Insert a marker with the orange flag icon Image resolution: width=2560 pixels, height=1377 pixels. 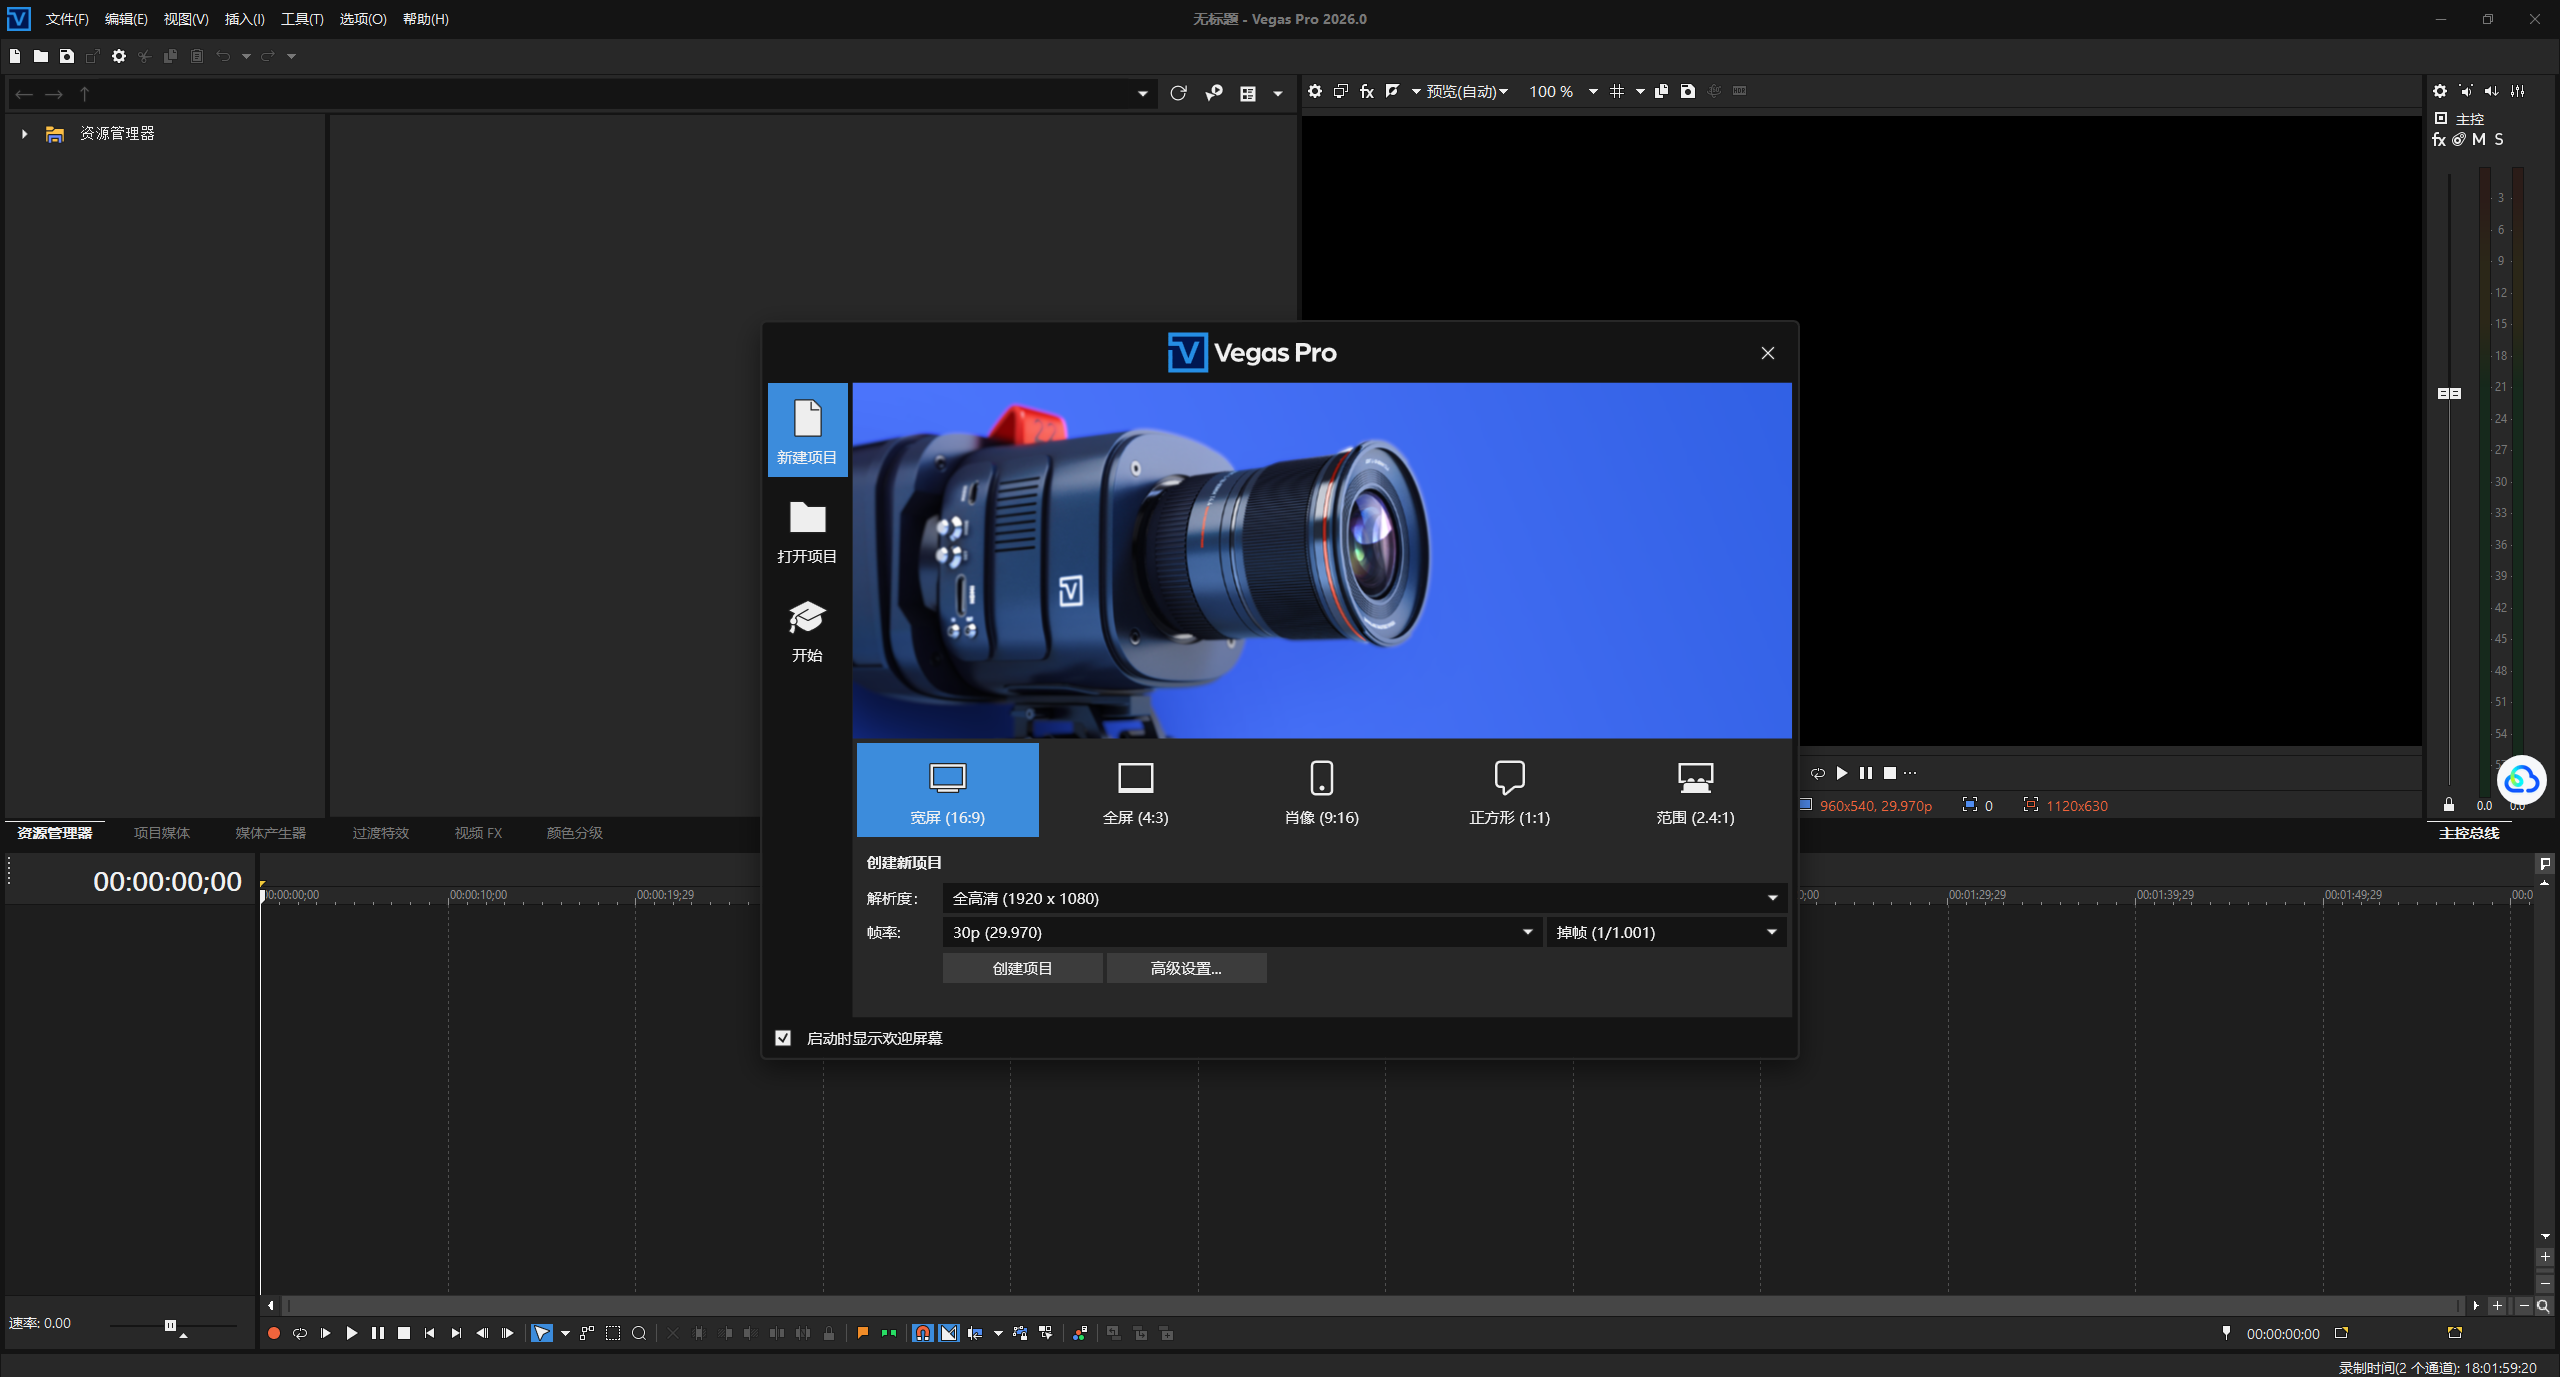point(863,1333)
